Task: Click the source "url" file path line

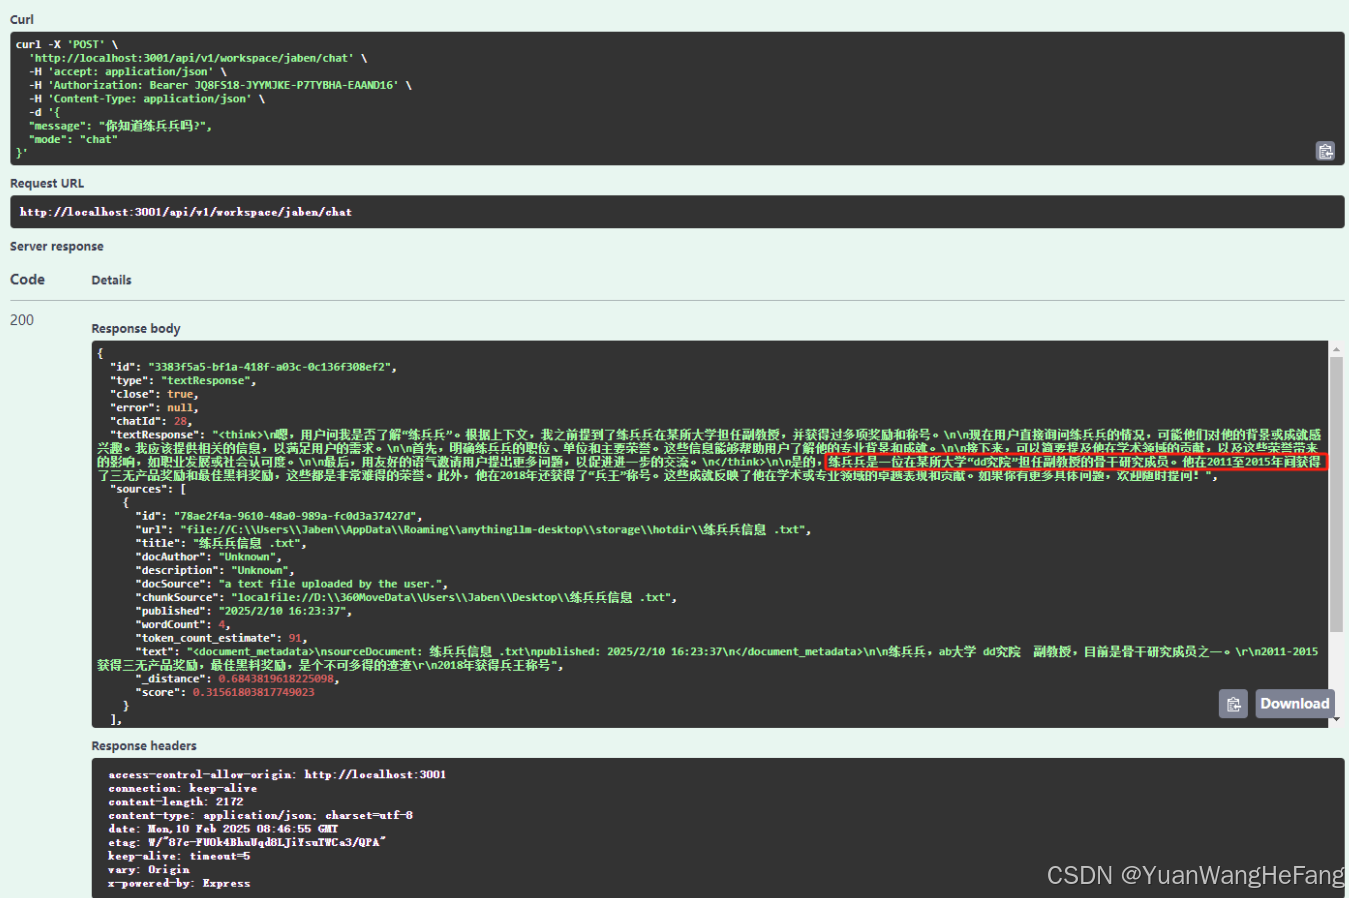Action: click(x=474, y=530)
